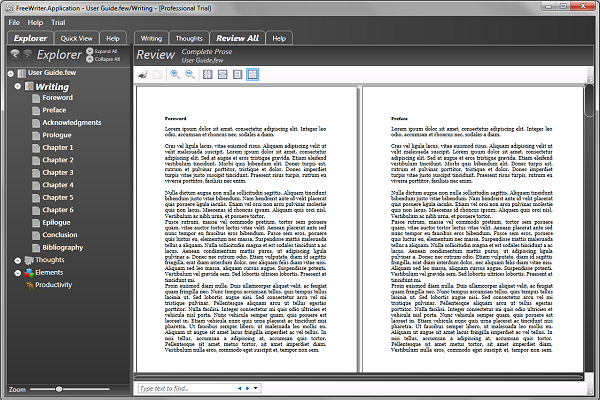The image size is (600, 400).
Task: Select the actual size page view icon
Action: [207, 74]
